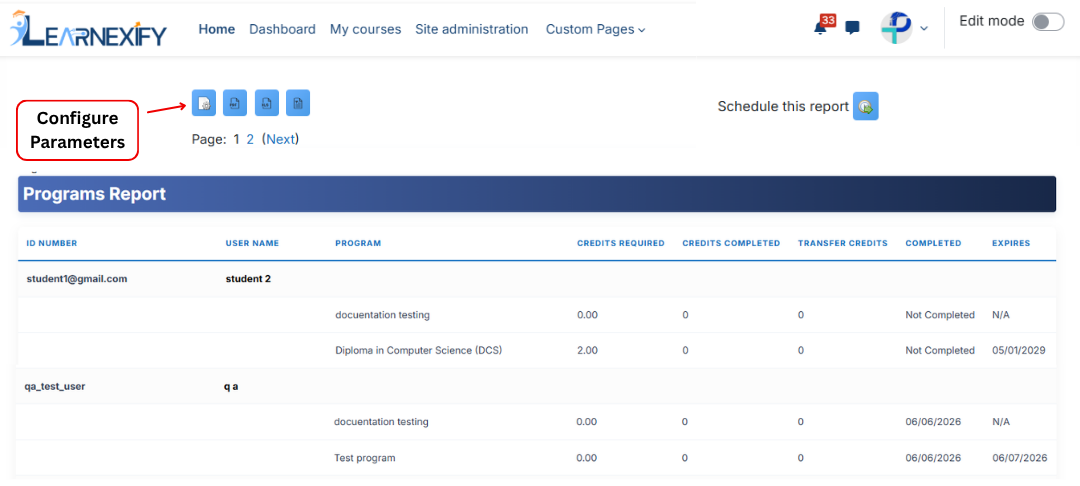Select the student1@gmail.com ID cell

click(77, 279)
